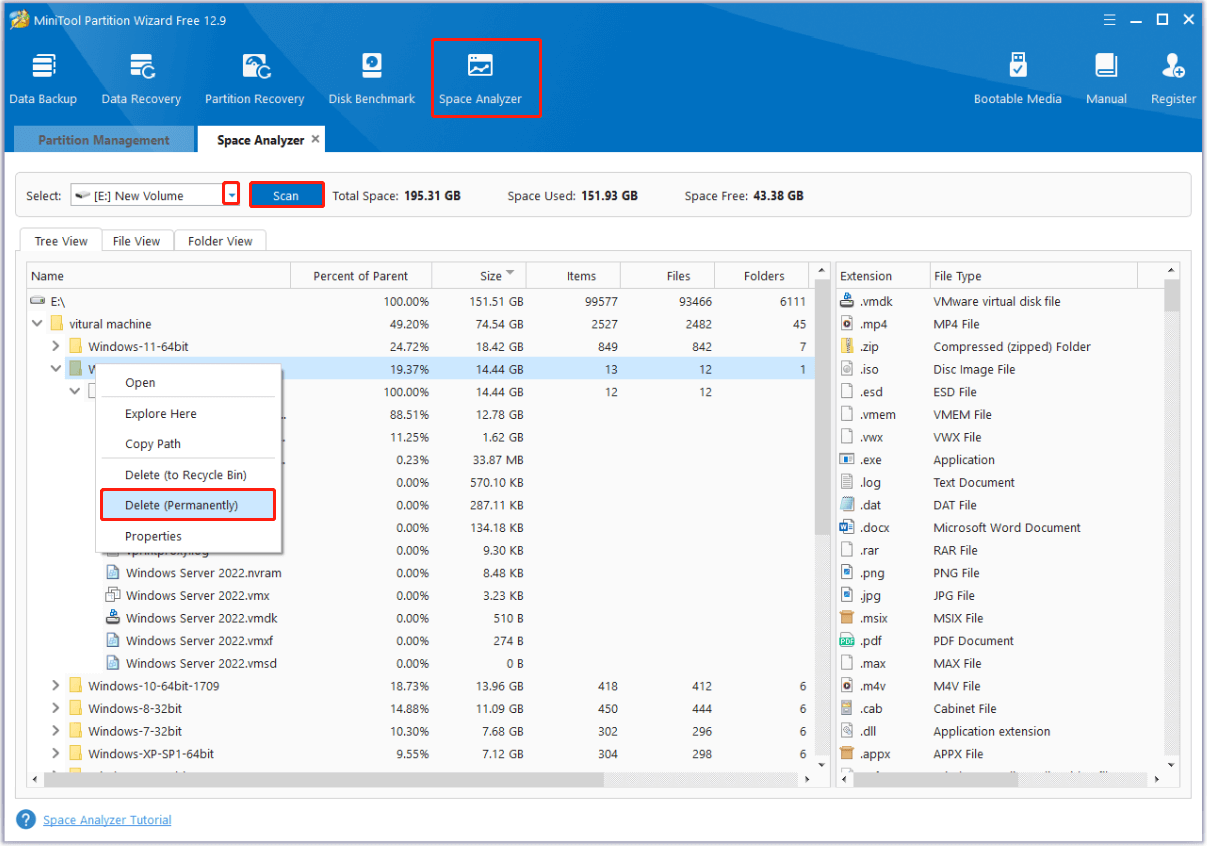
Task: Launch the Data Recovery tool
Action: click(x=141, y=78)
